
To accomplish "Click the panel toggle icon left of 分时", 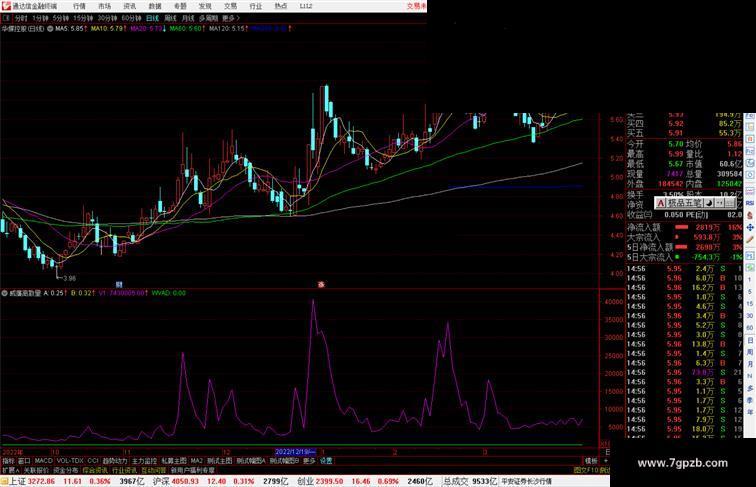I will tap(6, 18).
